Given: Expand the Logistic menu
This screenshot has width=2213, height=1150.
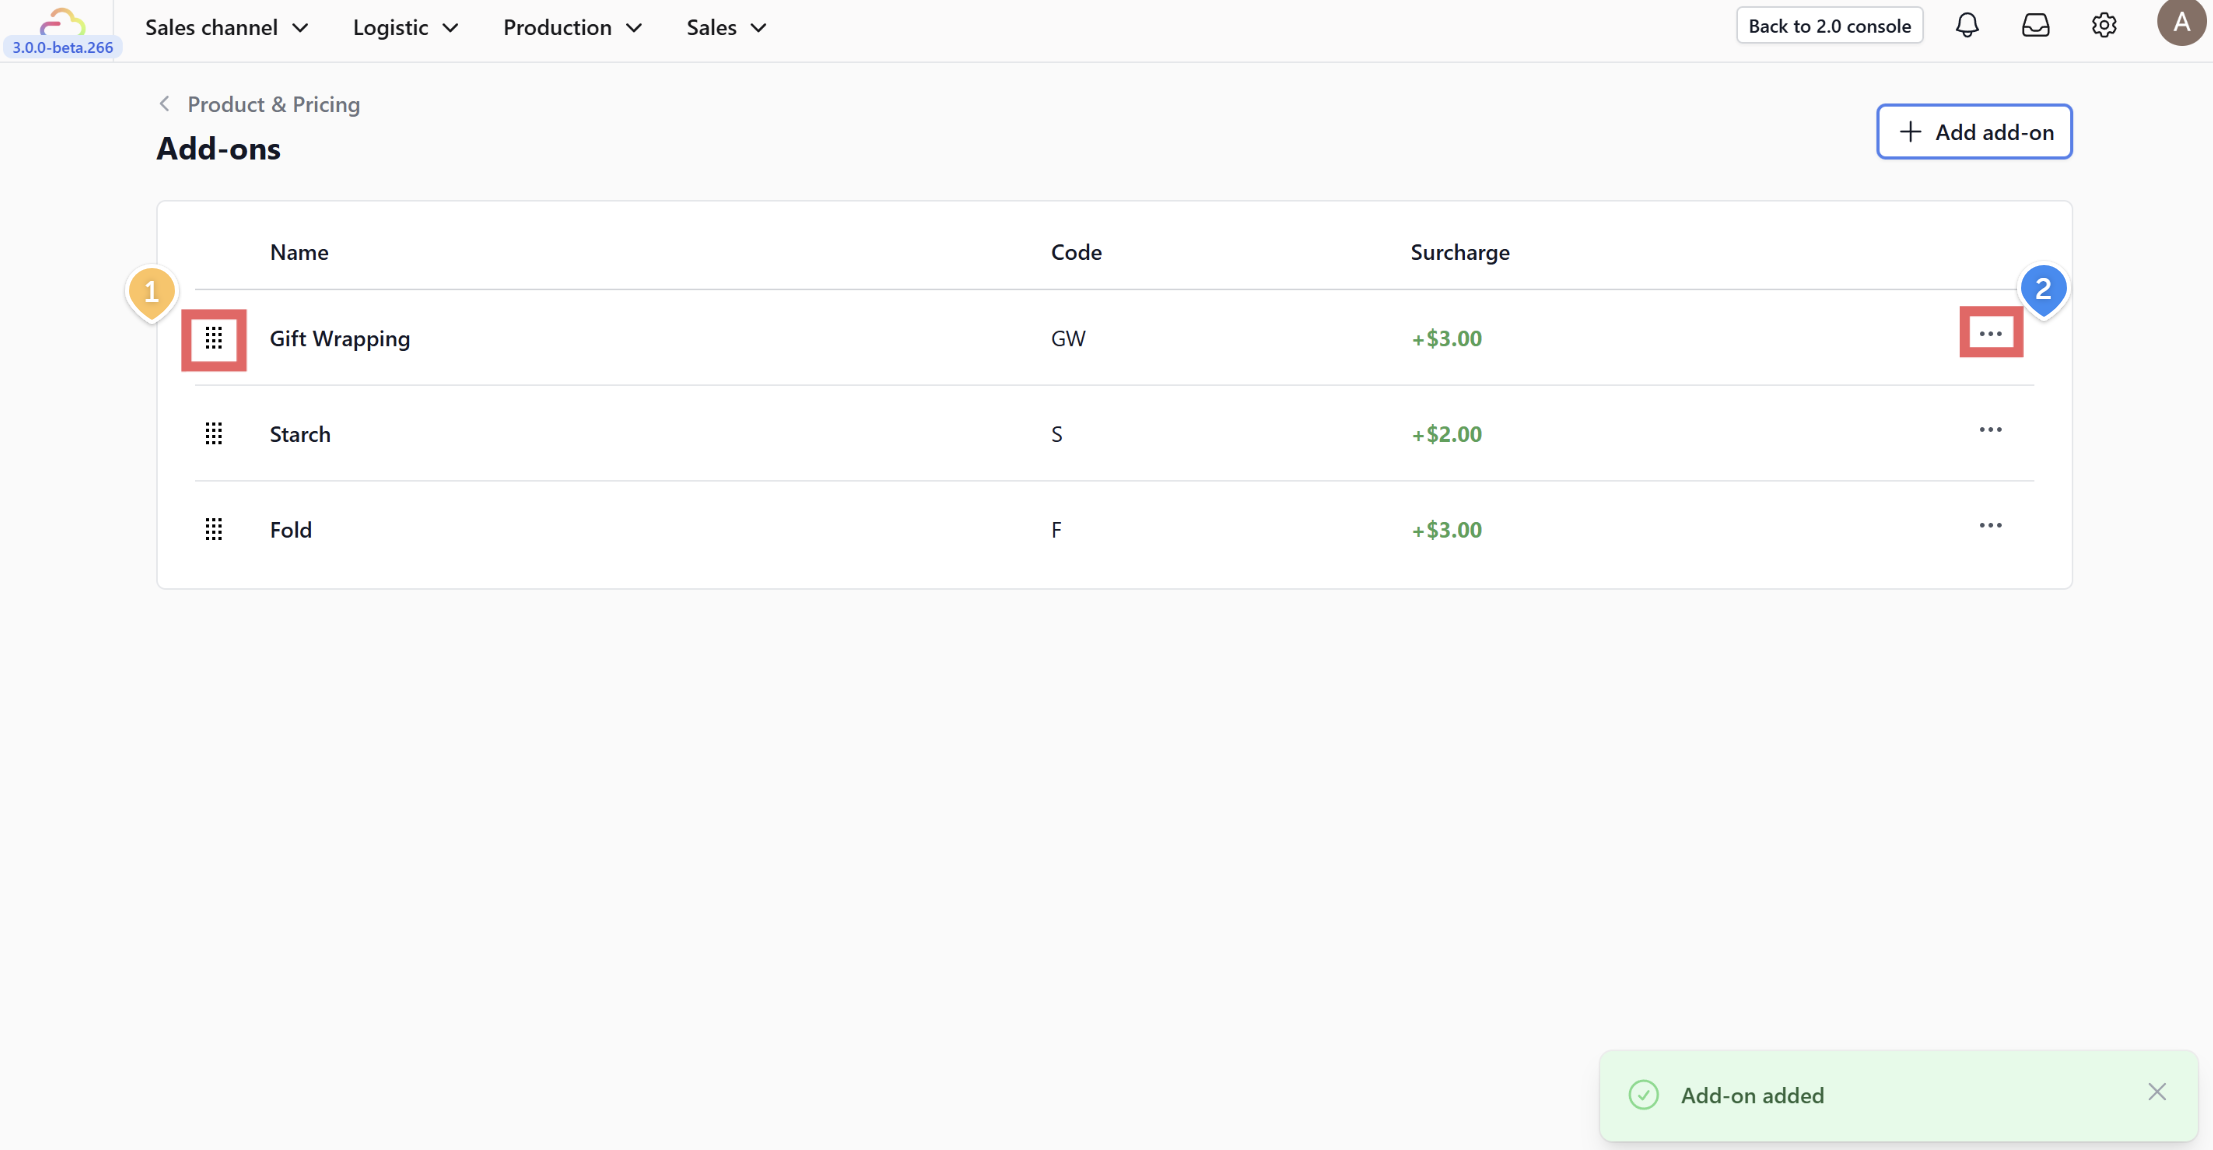Looking at the screenshot, I should click(405, 28).
